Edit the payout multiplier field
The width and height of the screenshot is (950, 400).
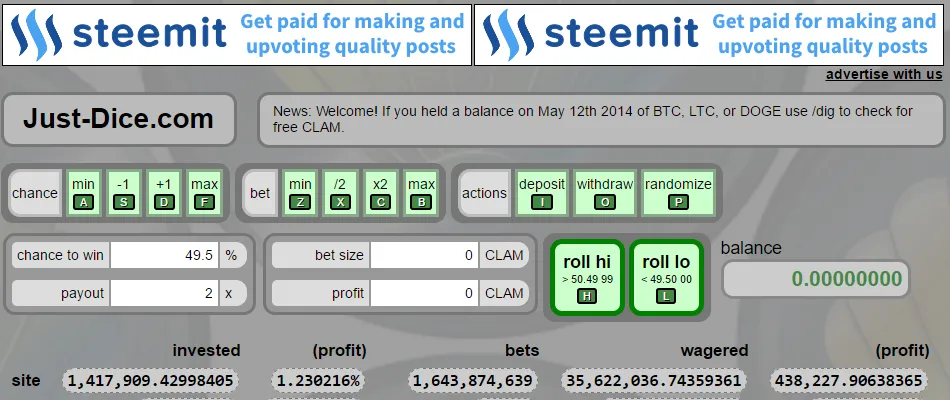pyautogui.click(x=164, y=293)
